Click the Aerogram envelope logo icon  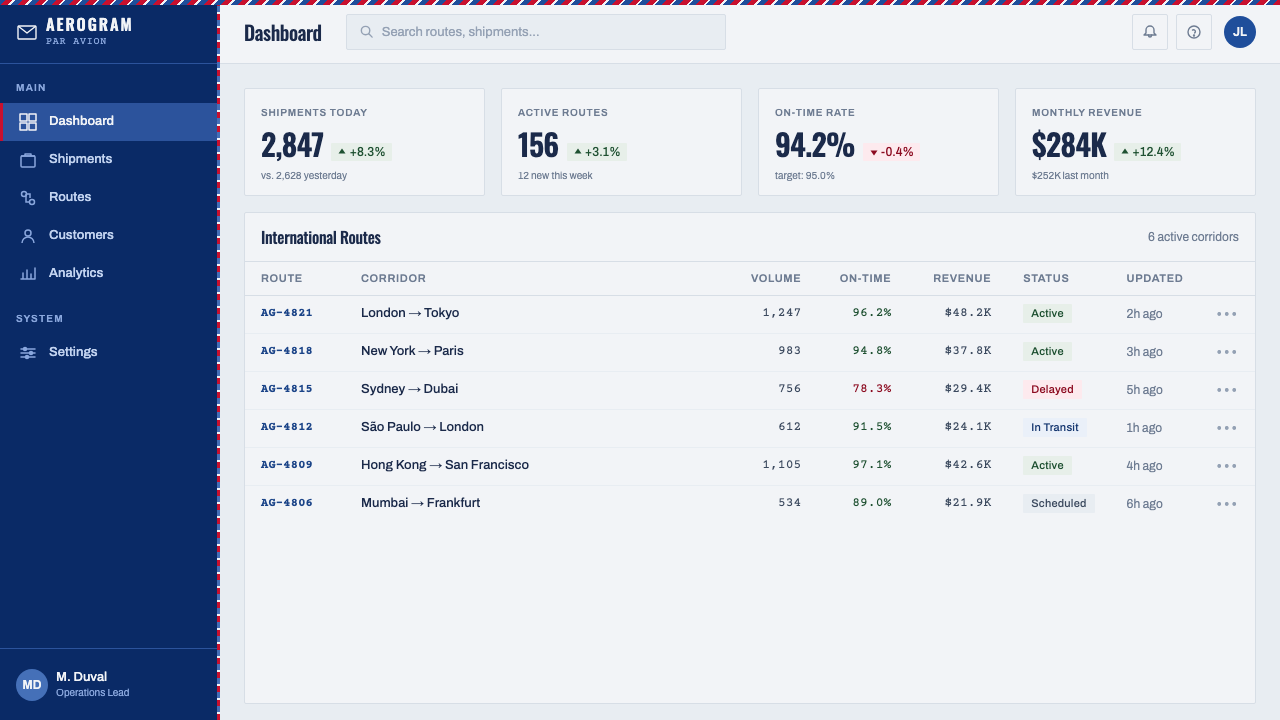pyautogui.click(x=27, y=33)
